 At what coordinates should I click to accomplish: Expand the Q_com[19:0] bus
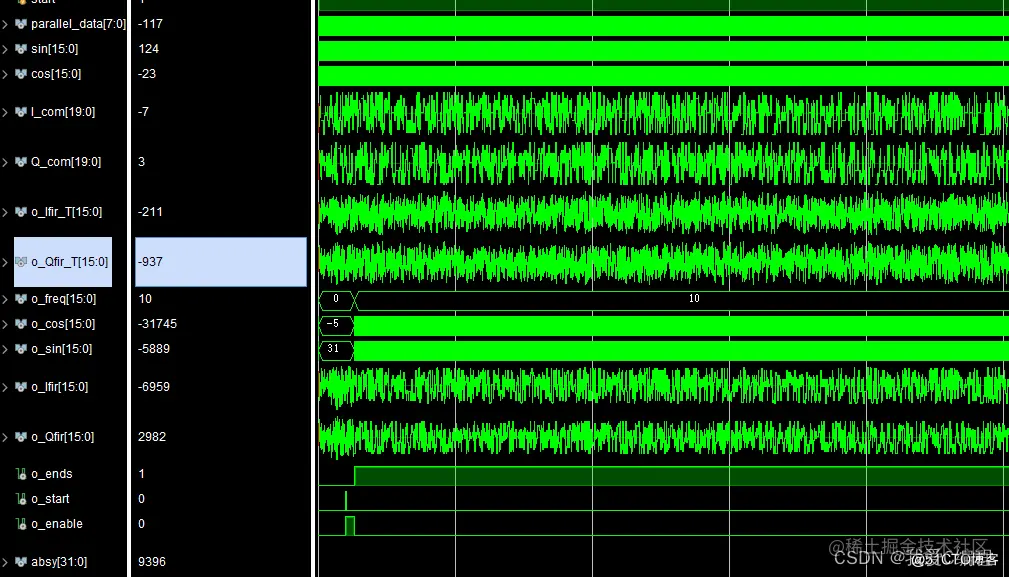(5, 162)
